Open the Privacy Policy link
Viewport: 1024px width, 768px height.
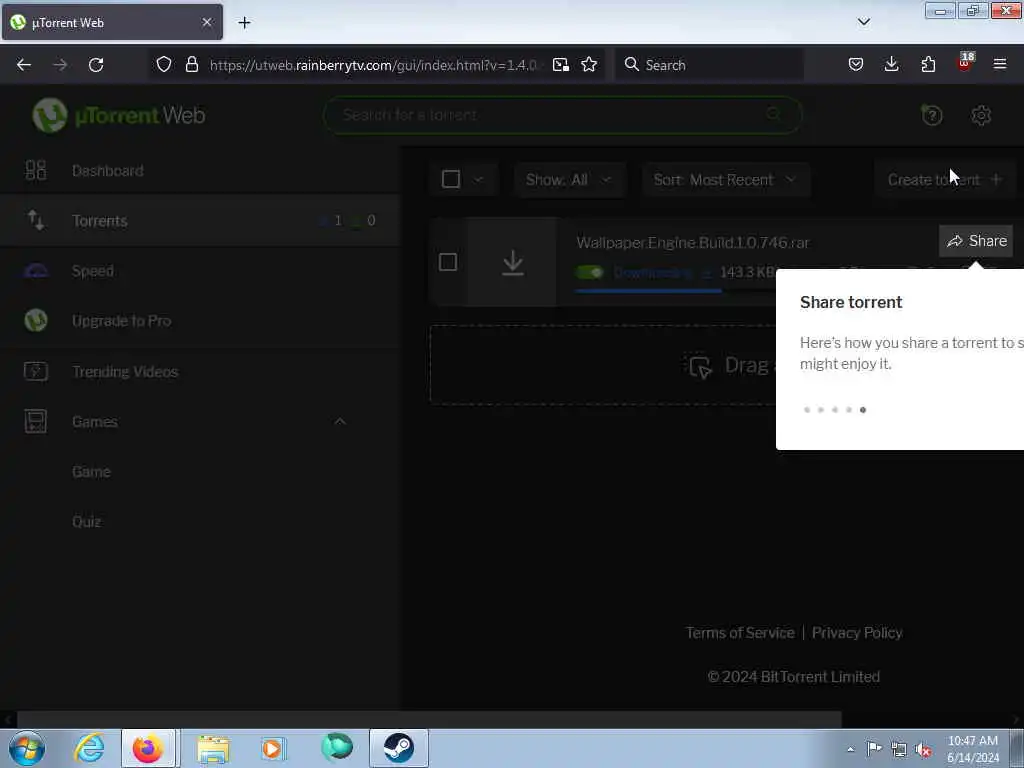(x=857, y=633)
